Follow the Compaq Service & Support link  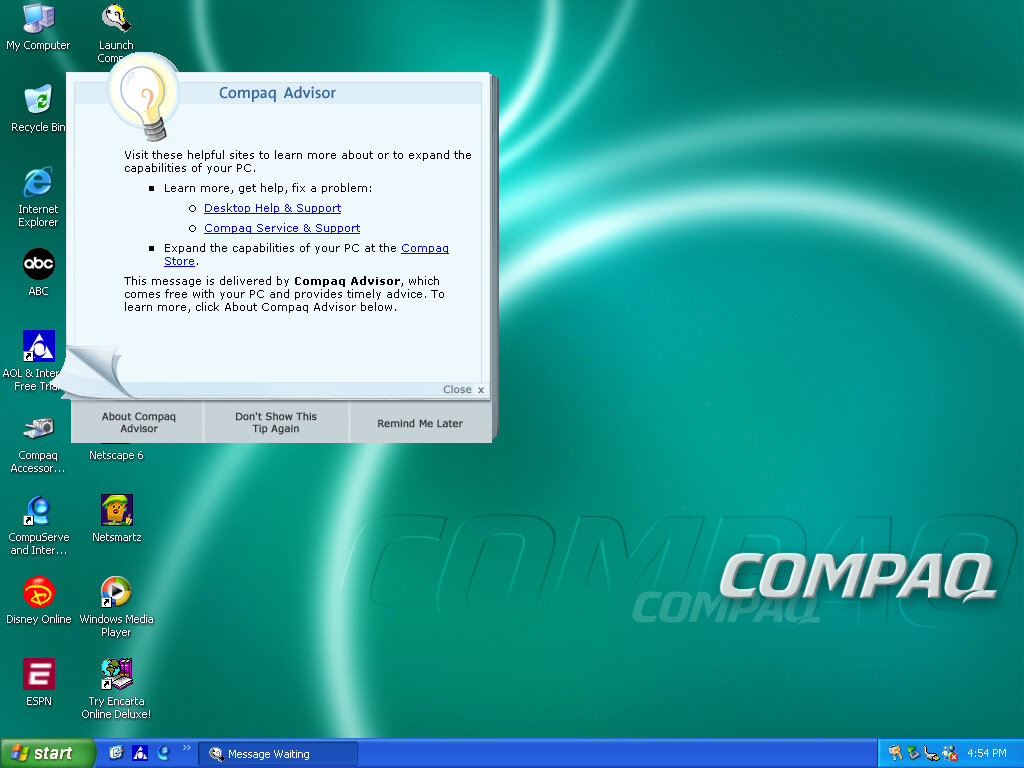click(281, 228)
